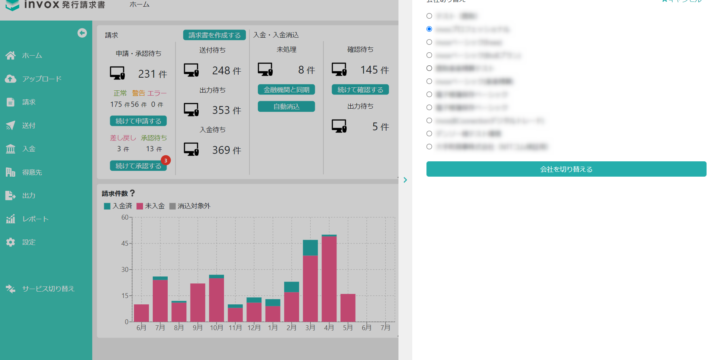Click the help question mark by 請求件数
This screenshot has height=360, width=720.
[133, 193]
